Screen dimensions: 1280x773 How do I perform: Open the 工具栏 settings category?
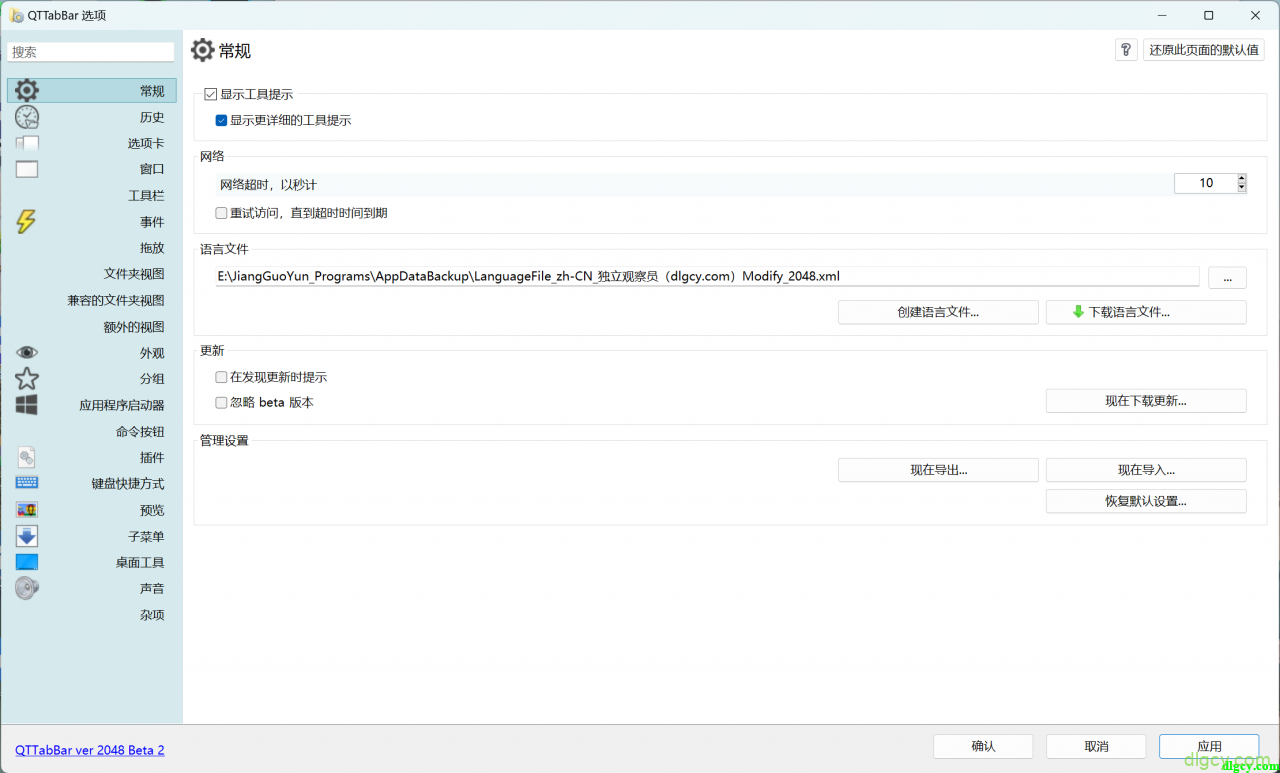point(145,196)
